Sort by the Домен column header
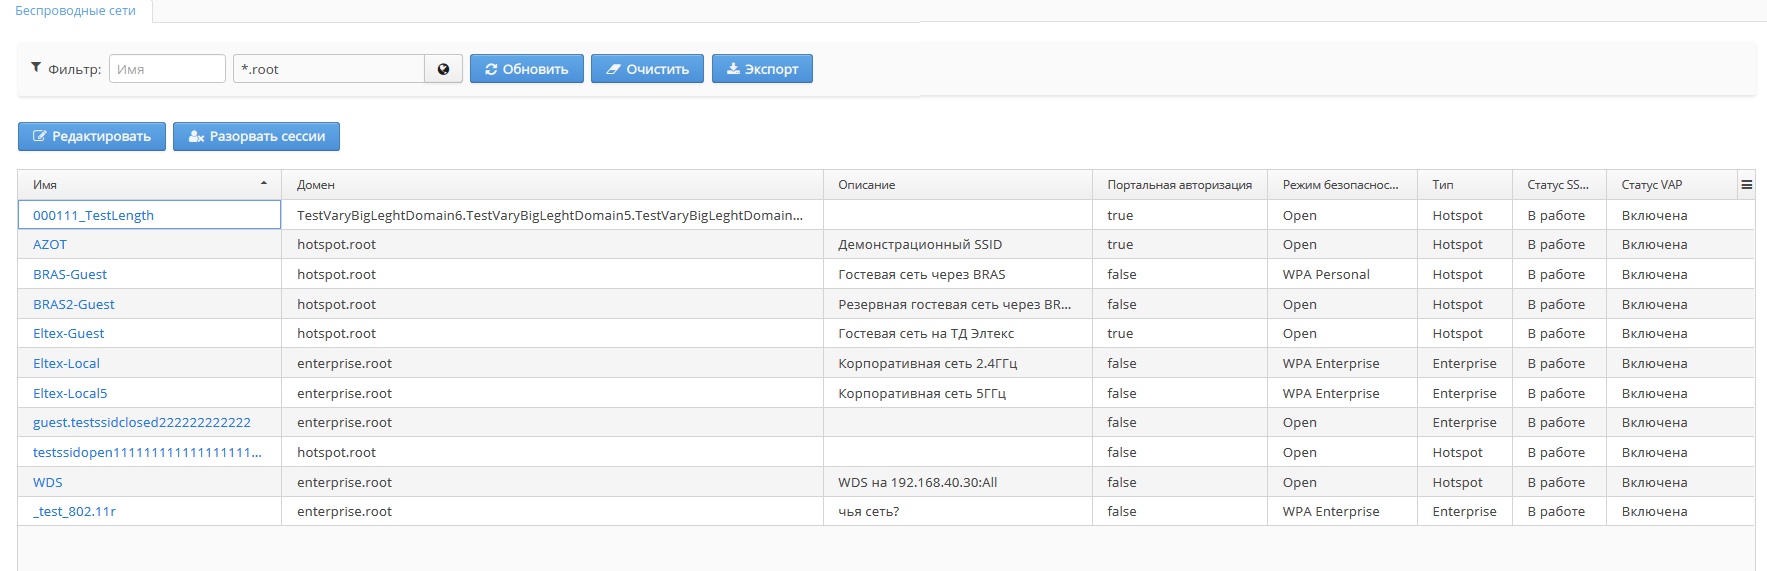1767x571 pixels. (316, 185)
